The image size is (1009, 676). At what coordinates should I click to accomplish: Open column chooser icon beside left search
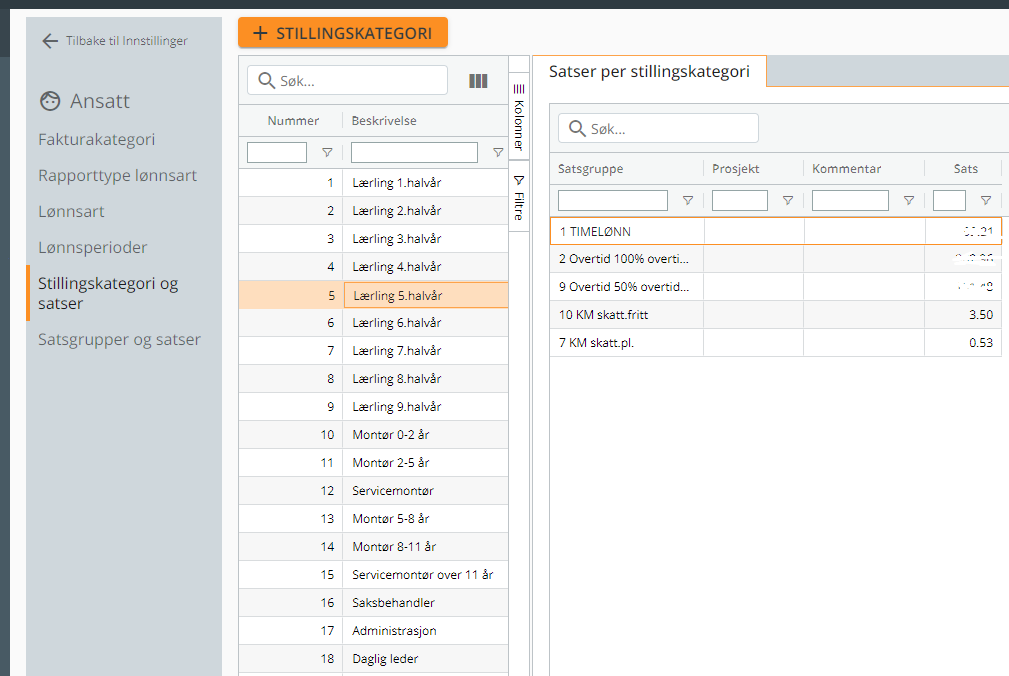point(478,81)
